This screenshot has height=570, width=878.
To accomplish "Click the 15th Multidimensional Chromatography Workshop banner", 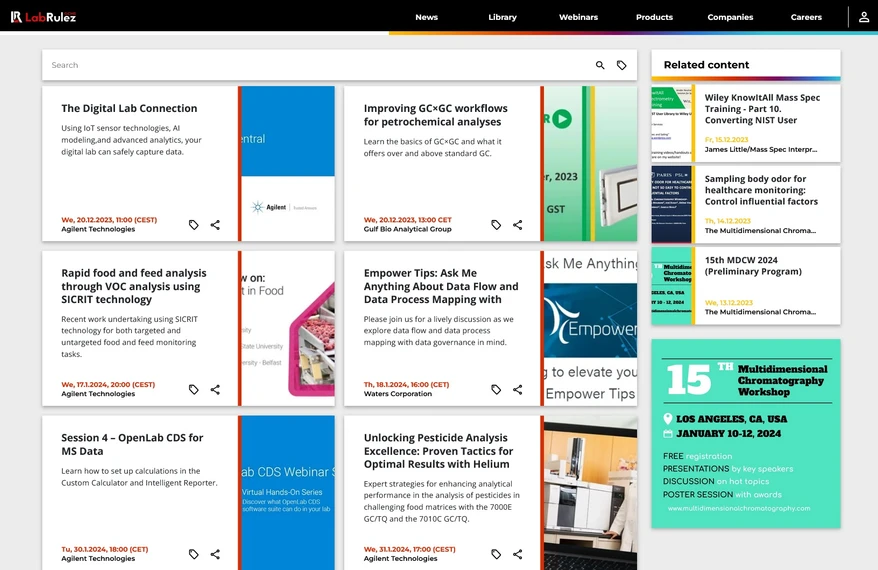I will 746,433.
